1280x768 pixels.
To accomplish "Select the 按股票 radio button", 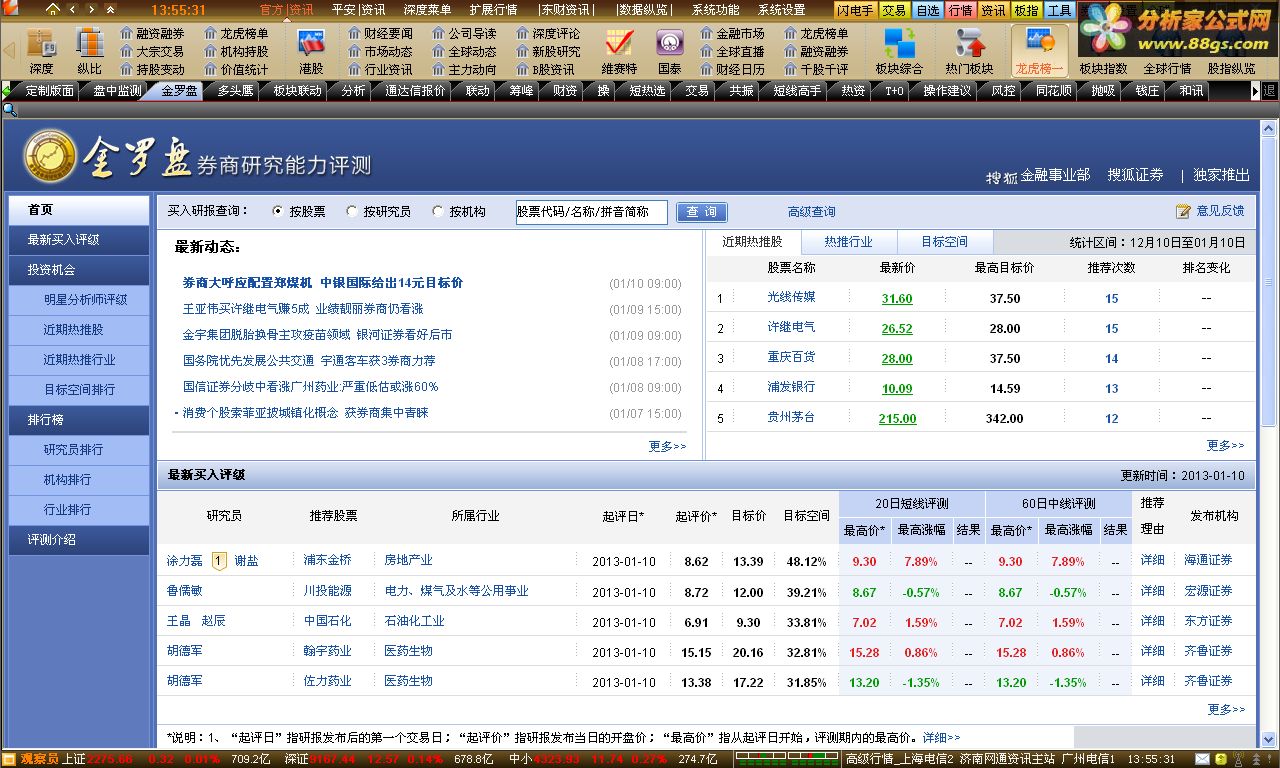I will (x=277, y=211).
